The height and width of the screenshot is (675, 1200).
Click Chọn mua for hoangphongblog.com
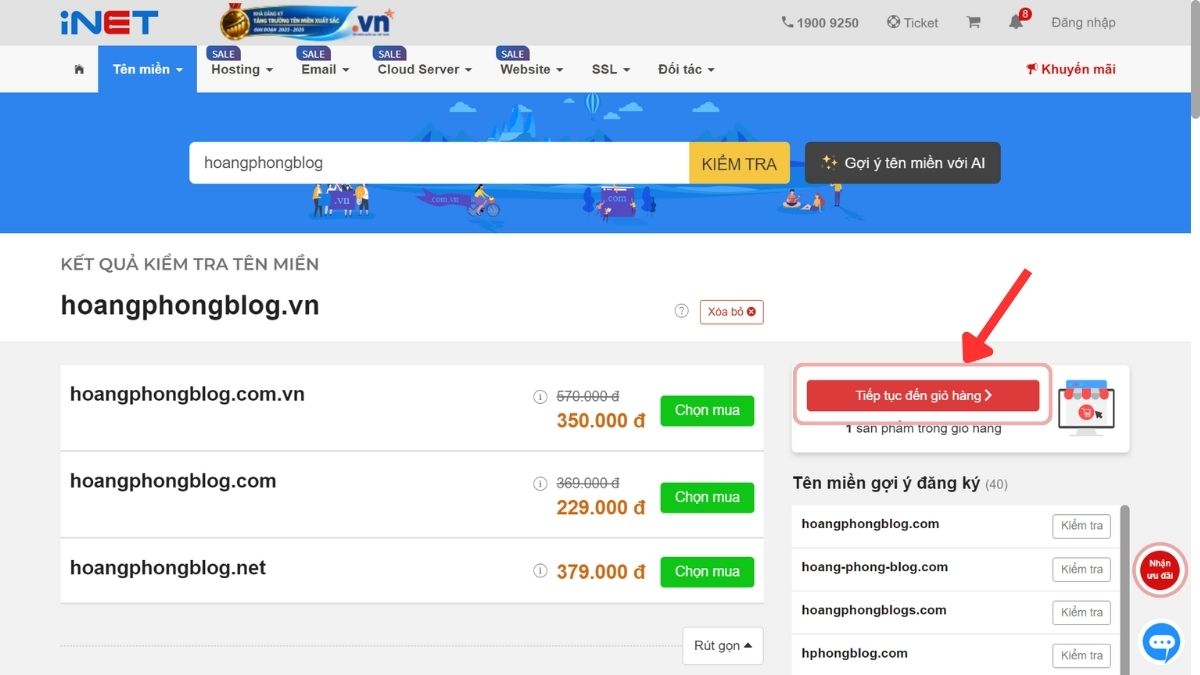click(x=707, y=497)
